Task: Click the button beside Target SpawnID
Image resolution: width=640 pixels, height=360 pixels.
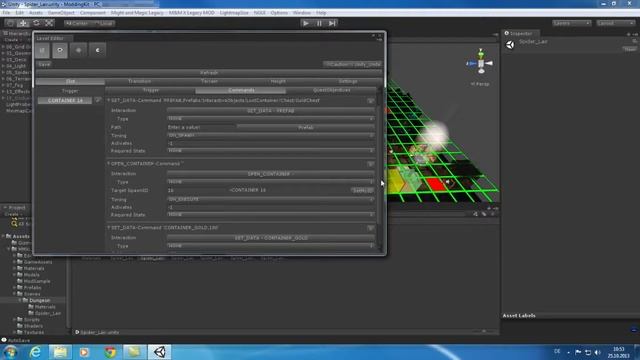Action: (362, 190)
